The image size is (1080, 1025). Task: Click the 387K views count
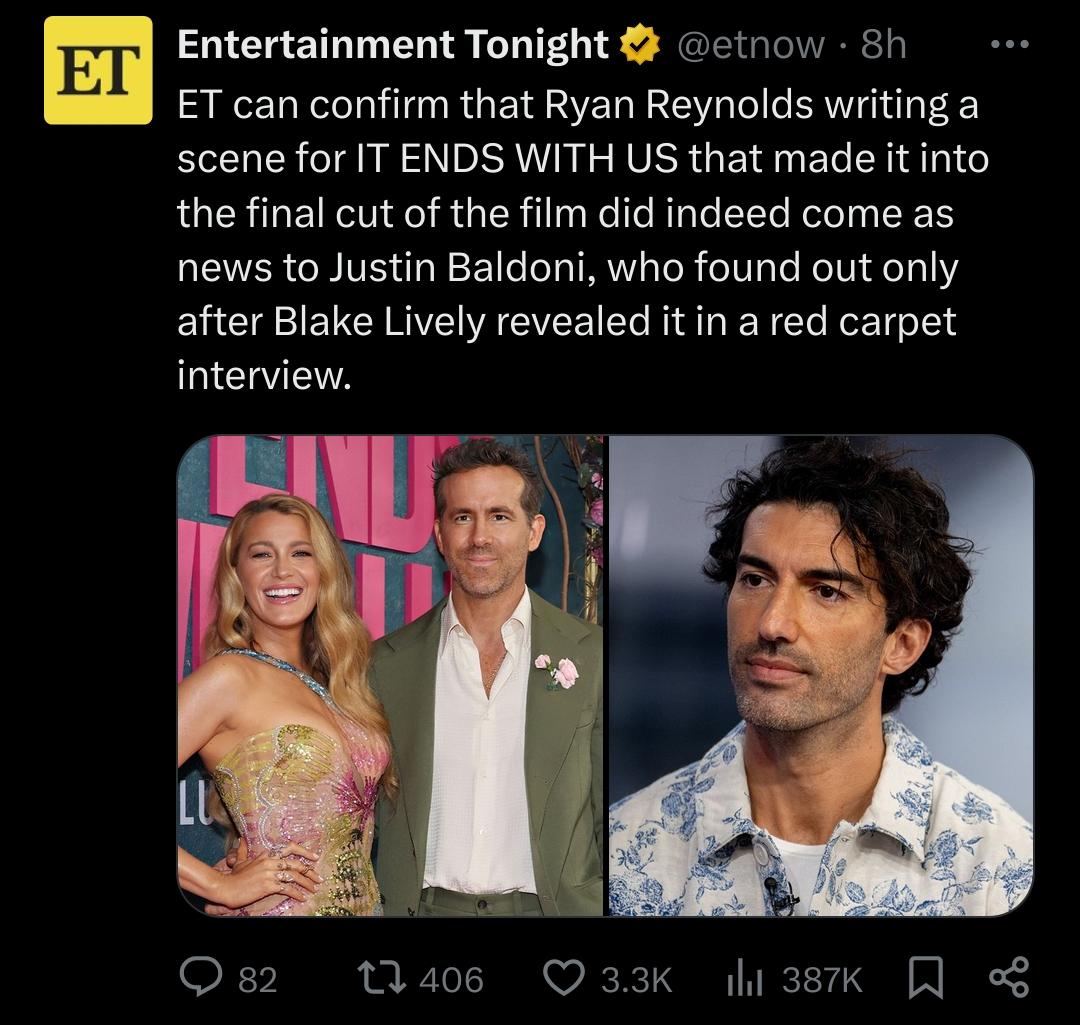pos(821,979)
